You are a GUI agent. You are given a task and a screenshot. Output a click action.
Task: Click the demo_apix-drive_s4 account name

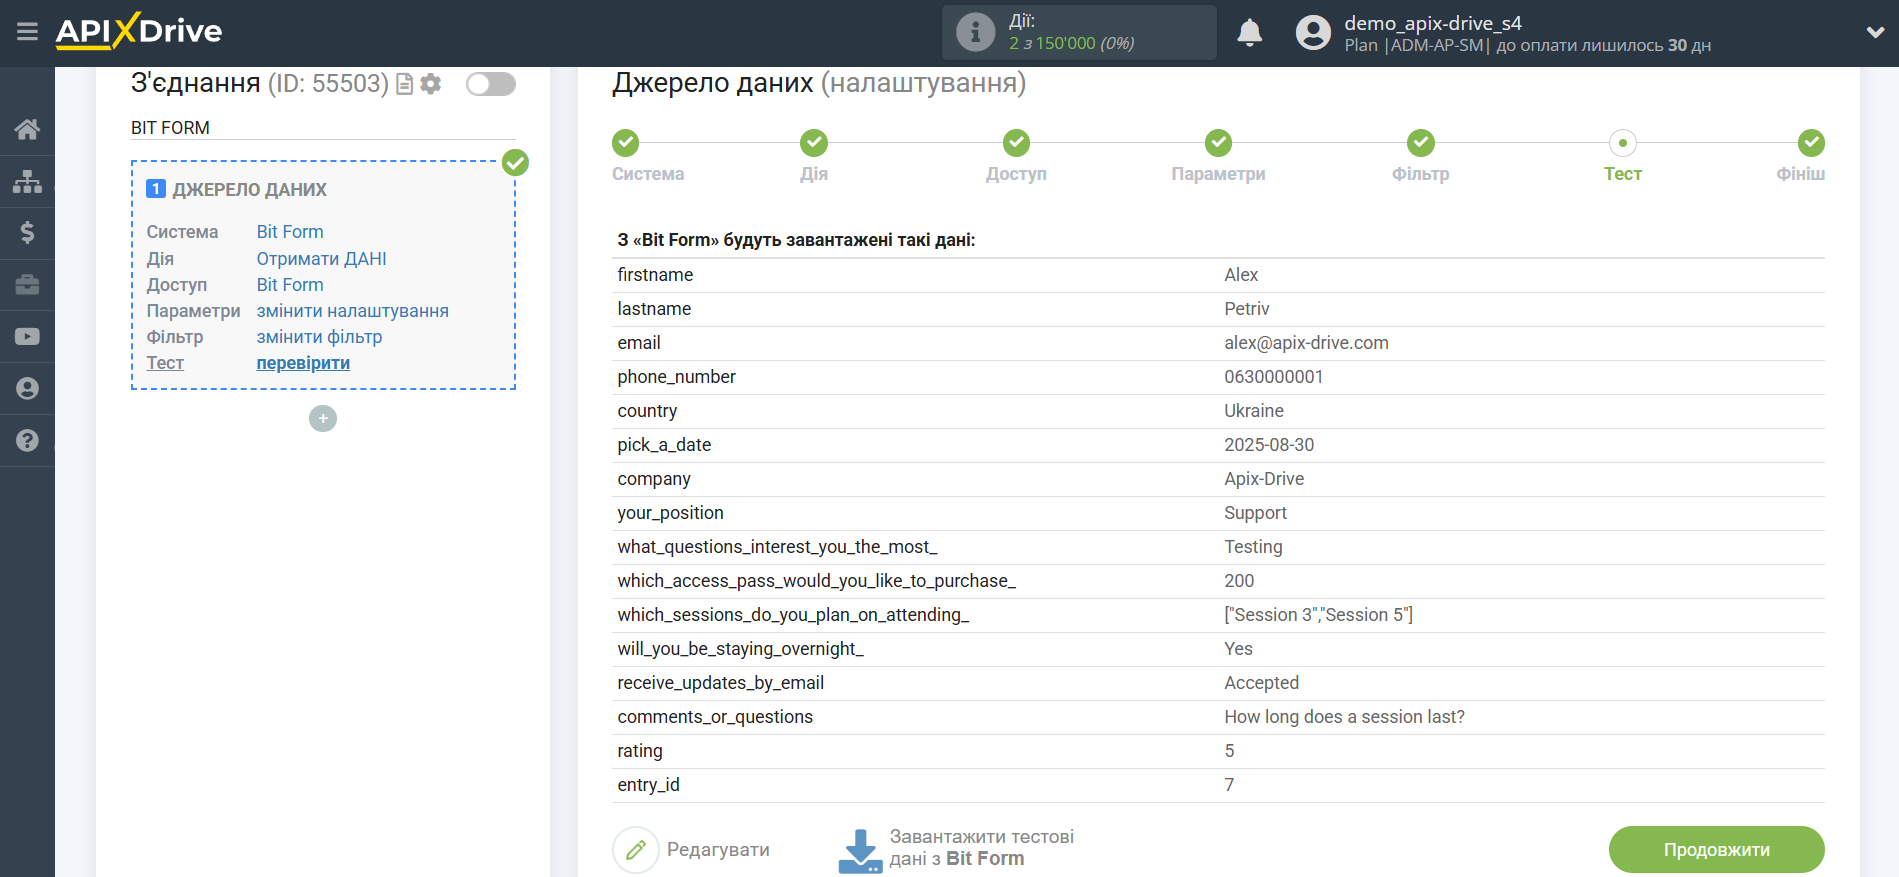coord(1432,23)
